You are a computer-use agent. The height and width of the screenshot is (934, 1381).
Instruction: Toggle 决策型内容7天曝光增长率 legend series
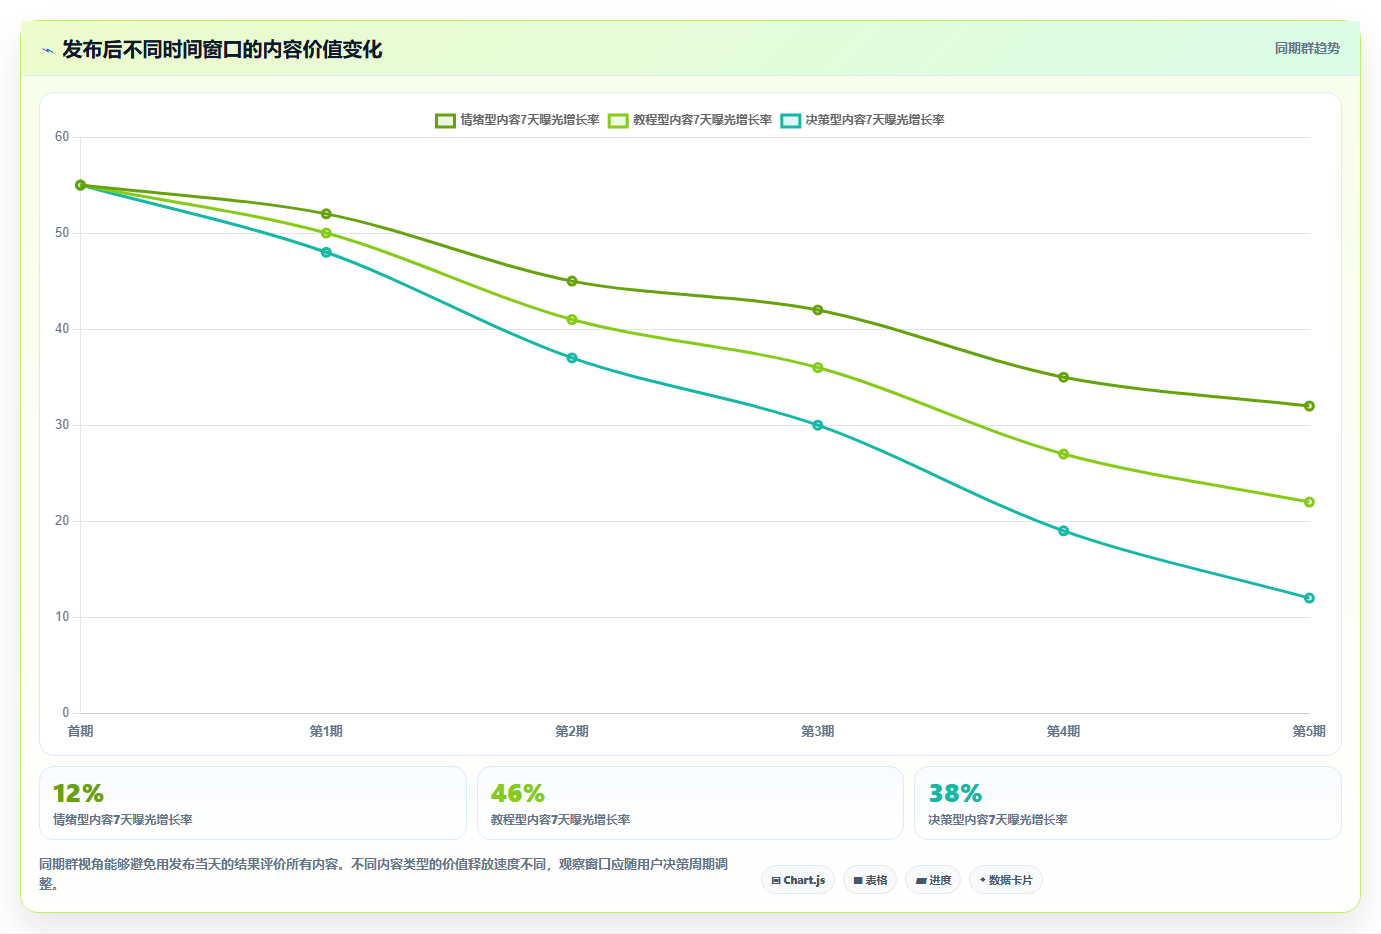[862, 120]
